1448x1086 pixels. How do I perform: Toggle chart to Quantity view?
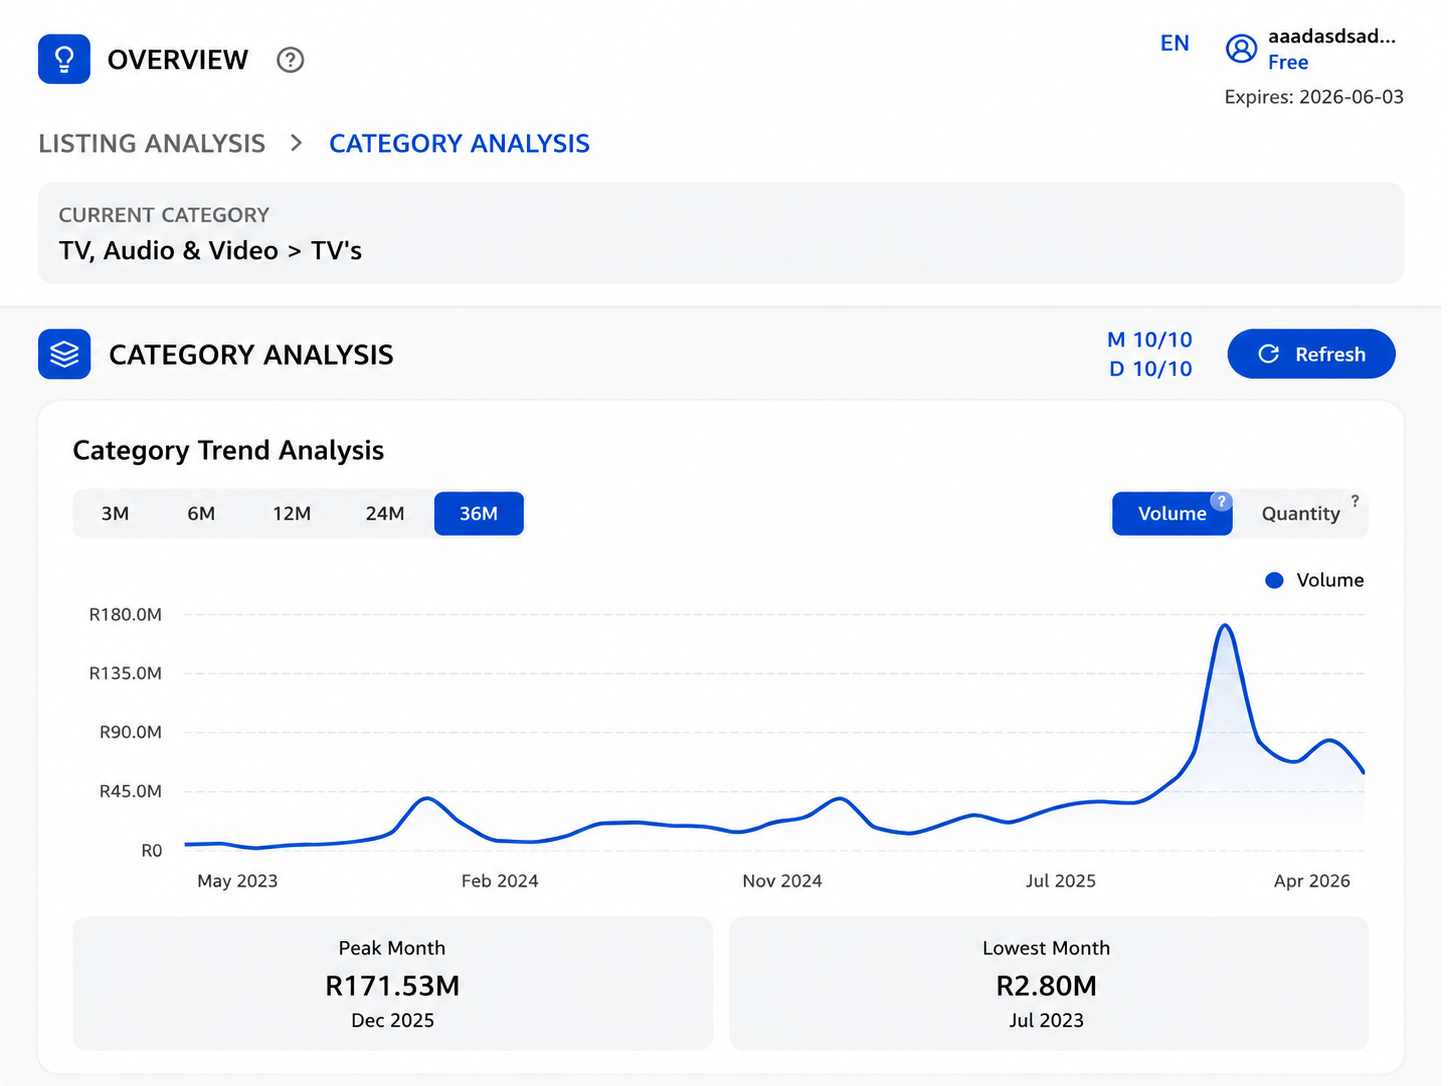(x=1300, y=514)
